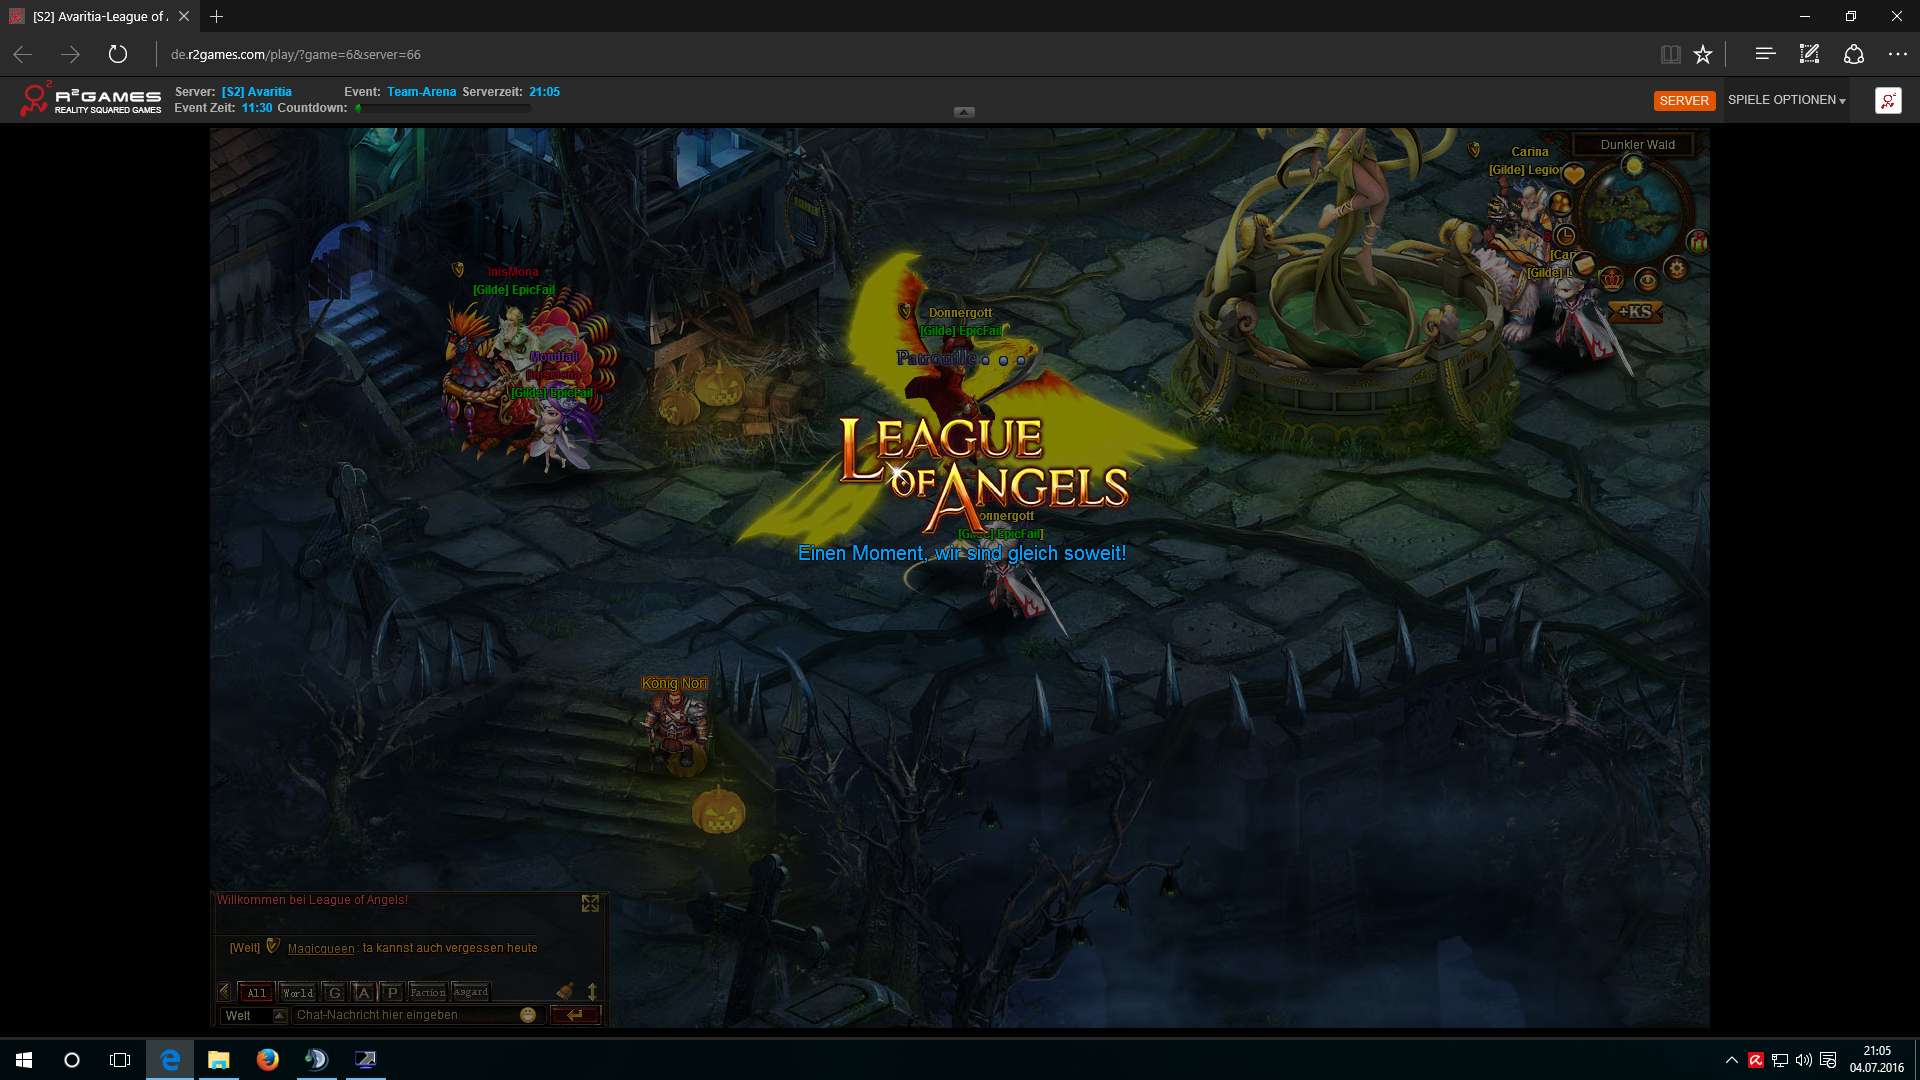Click the heart icon beside the minimap
1920x1080 pixels.
[x=1574, y=176]
